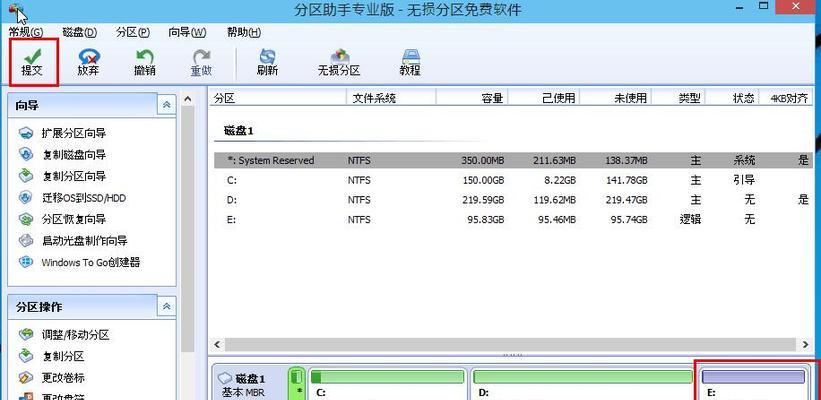Click the 复制磁盘向导 icon
Image resolution: width=821 pixels, height=400 pixels.
[26, 154]
